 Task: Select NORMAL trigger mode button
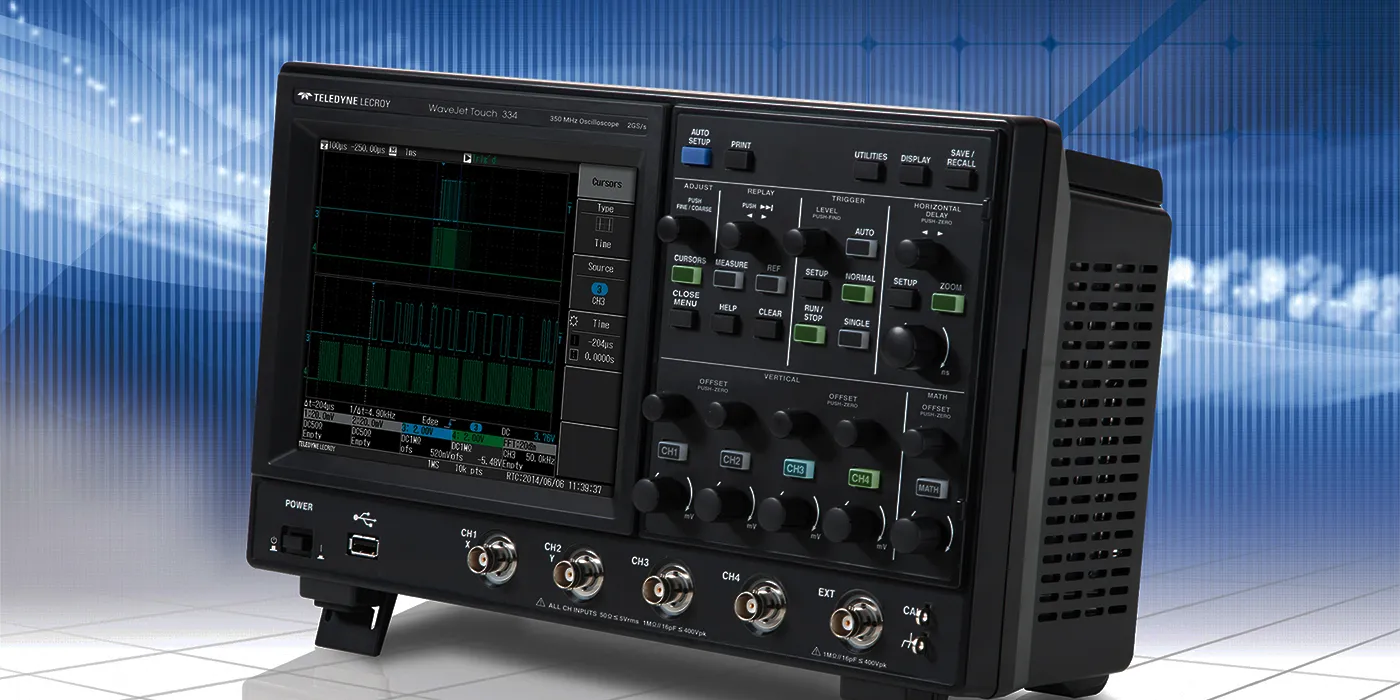coord(857,293)
